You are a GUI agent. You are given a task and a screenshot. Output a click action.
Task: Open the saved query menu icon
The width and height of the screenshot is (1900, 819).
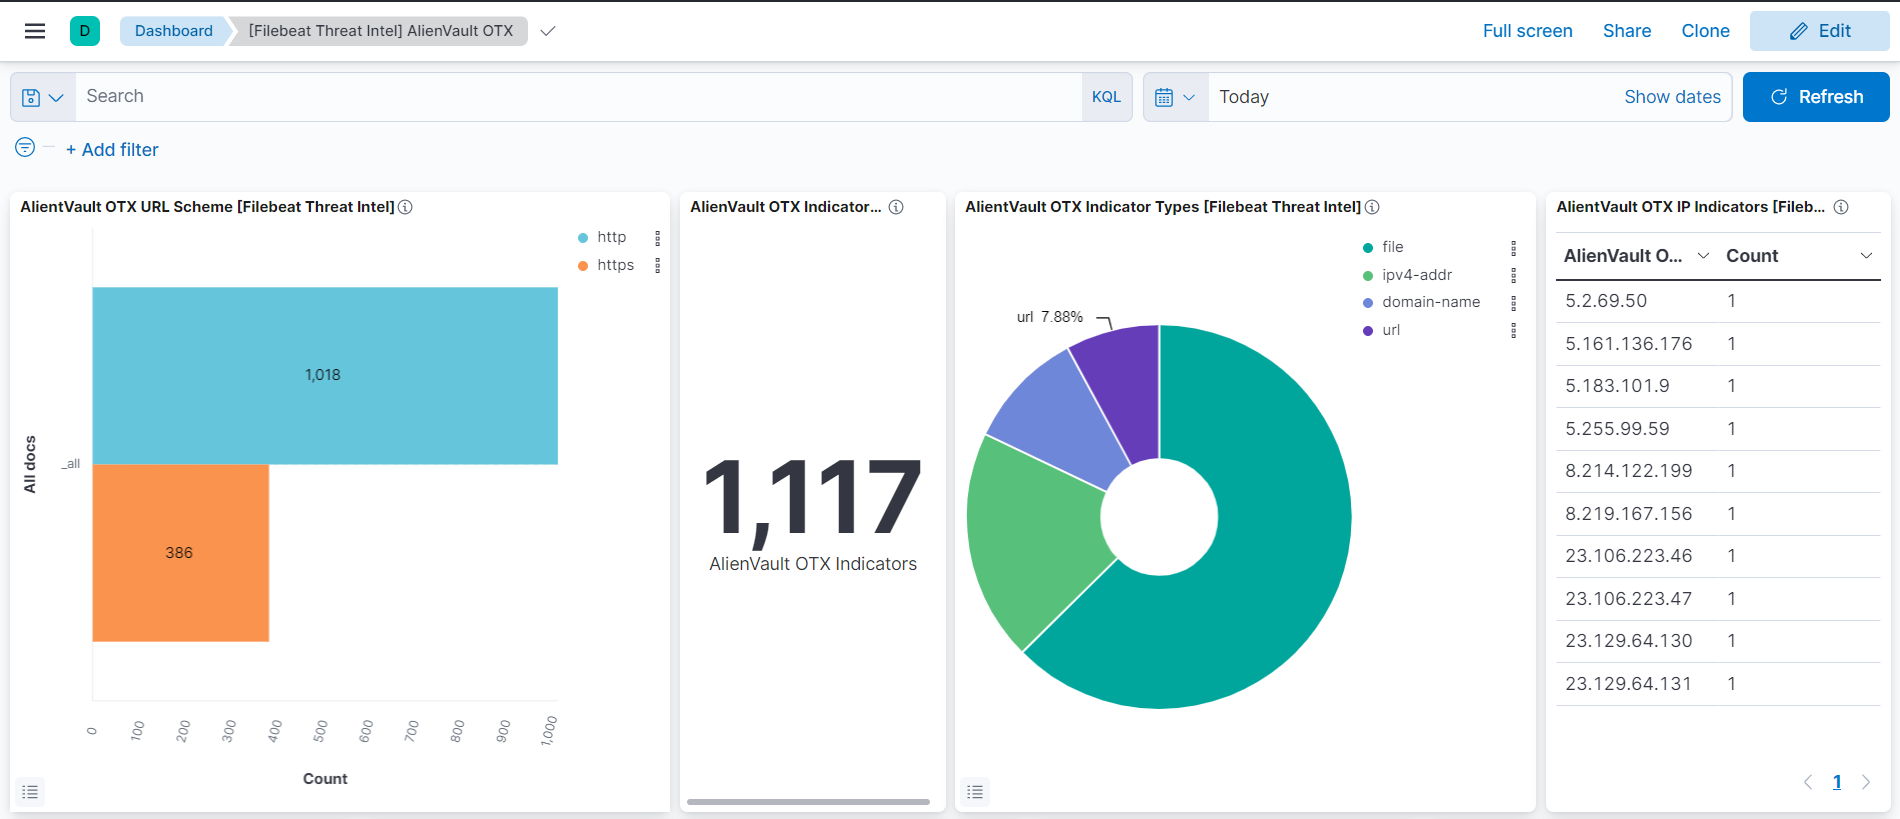tap(43, 97)
